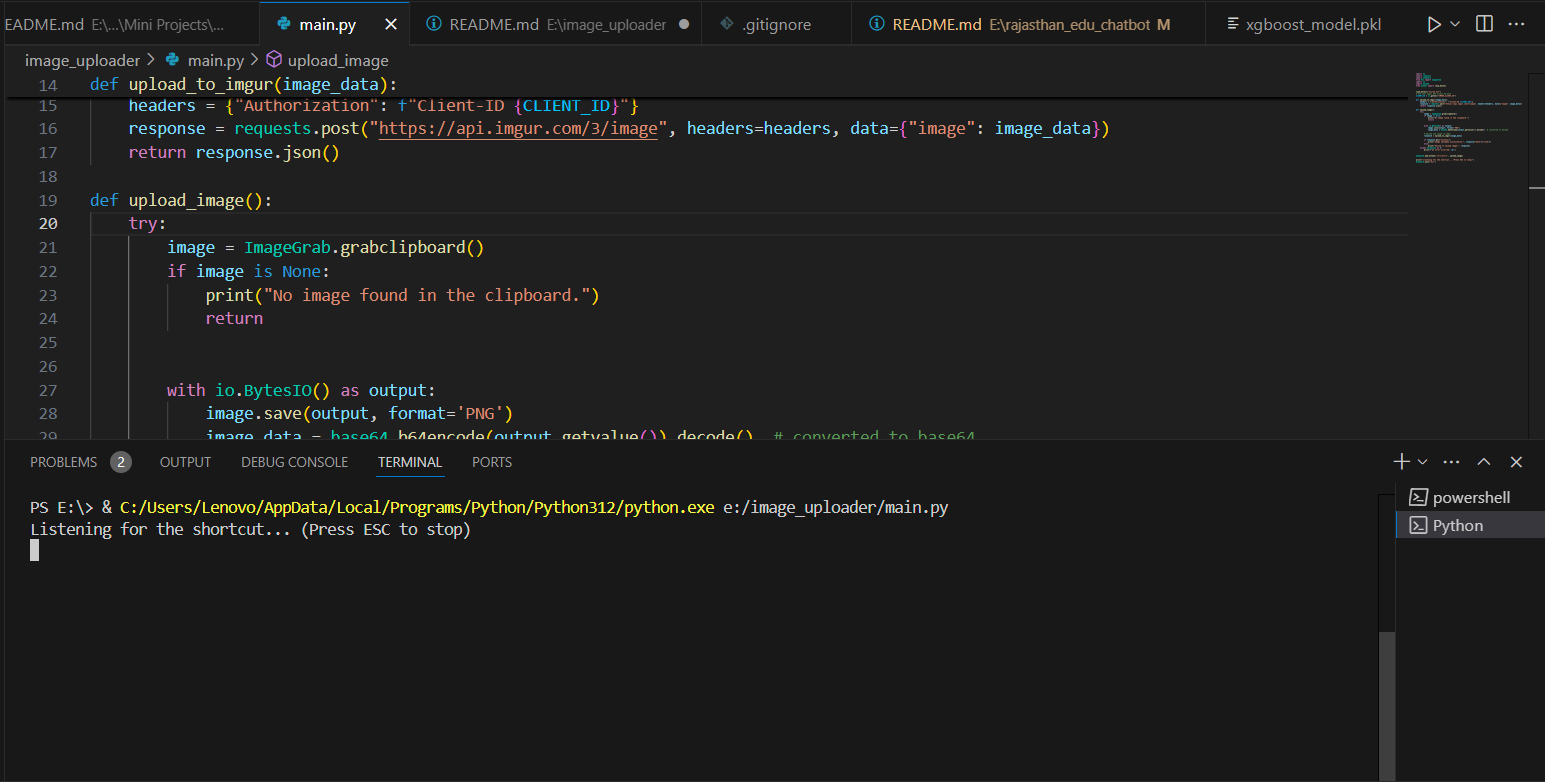1545x782 pixels.
Task: Select the Python terminal instance
Action: tap(1470, 525)
